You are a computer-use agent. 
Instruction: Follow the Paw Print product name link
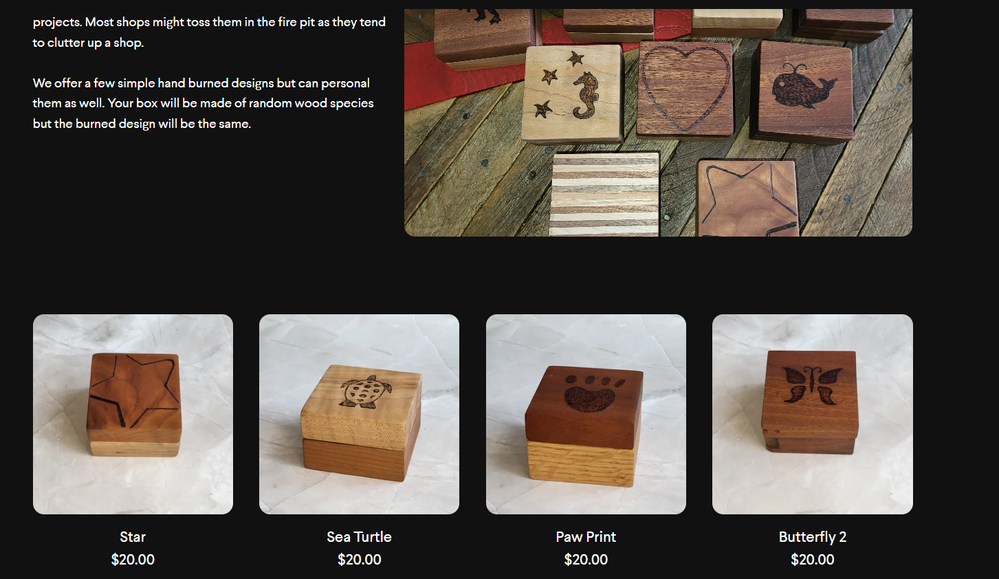point(586,537)
